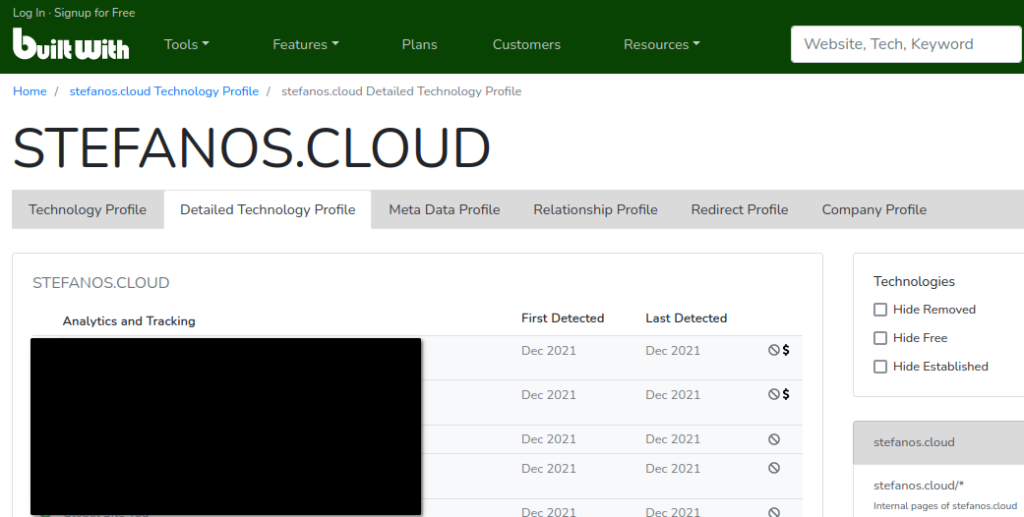Screen dimensions: 1024x517
Task: Focus the Website, Tech, Keyword search field
Action: pos(906,44)
